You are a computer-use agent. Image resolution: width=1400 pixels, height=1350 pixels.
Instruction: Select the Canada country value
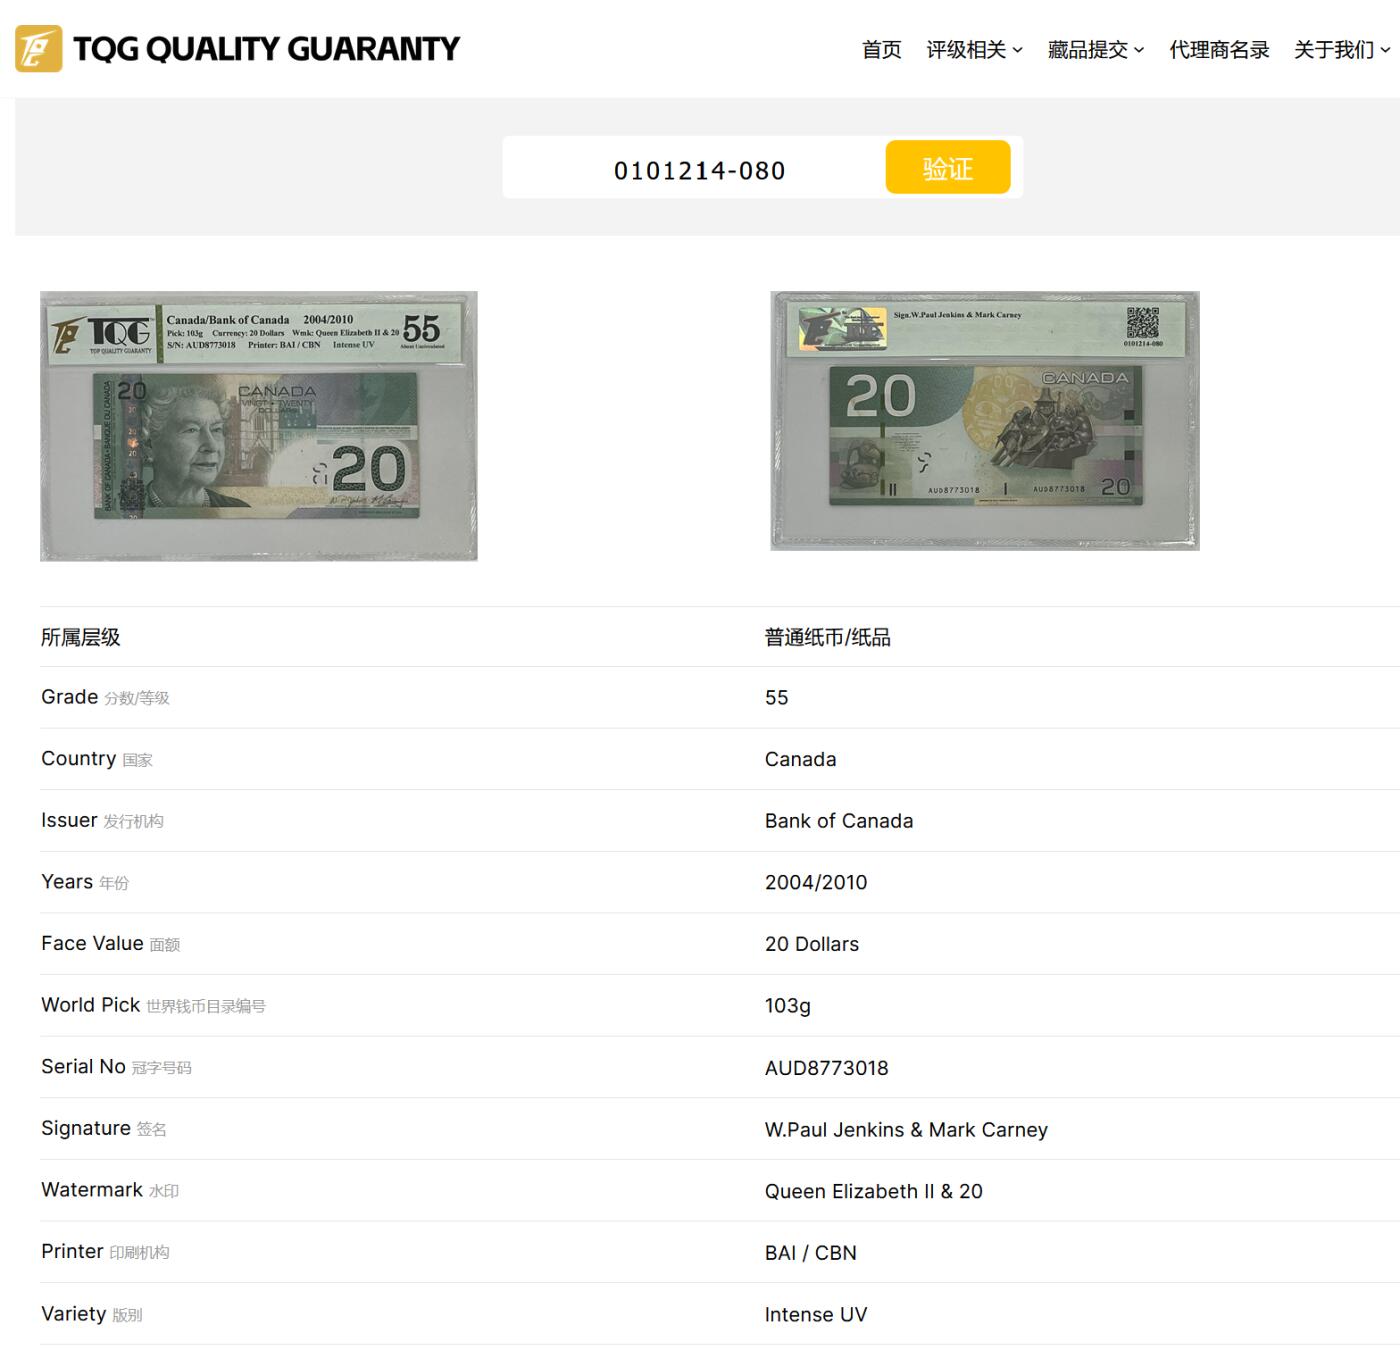click(801, 759)
